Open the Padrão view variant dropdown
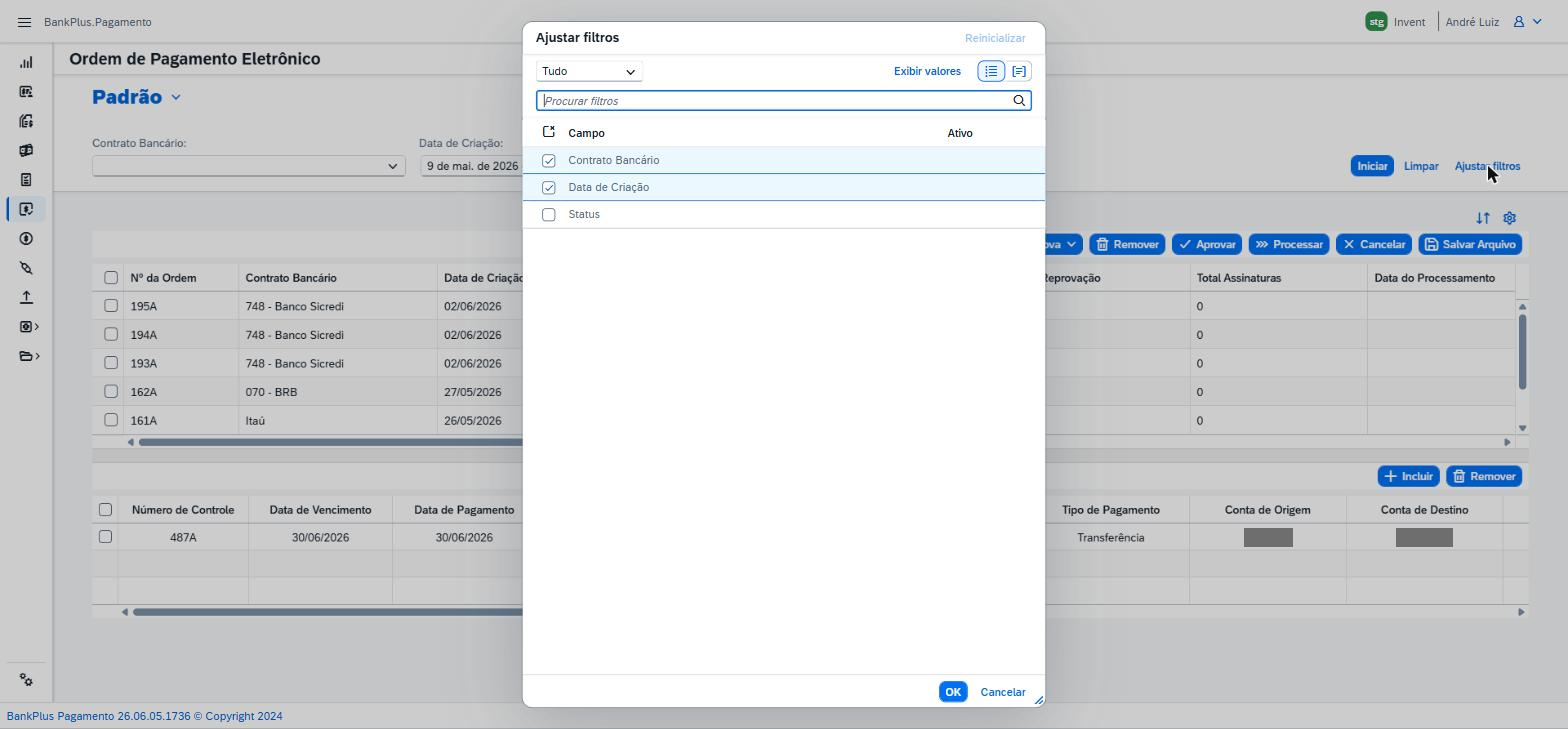1568x729 pixels. click(176, 97)
